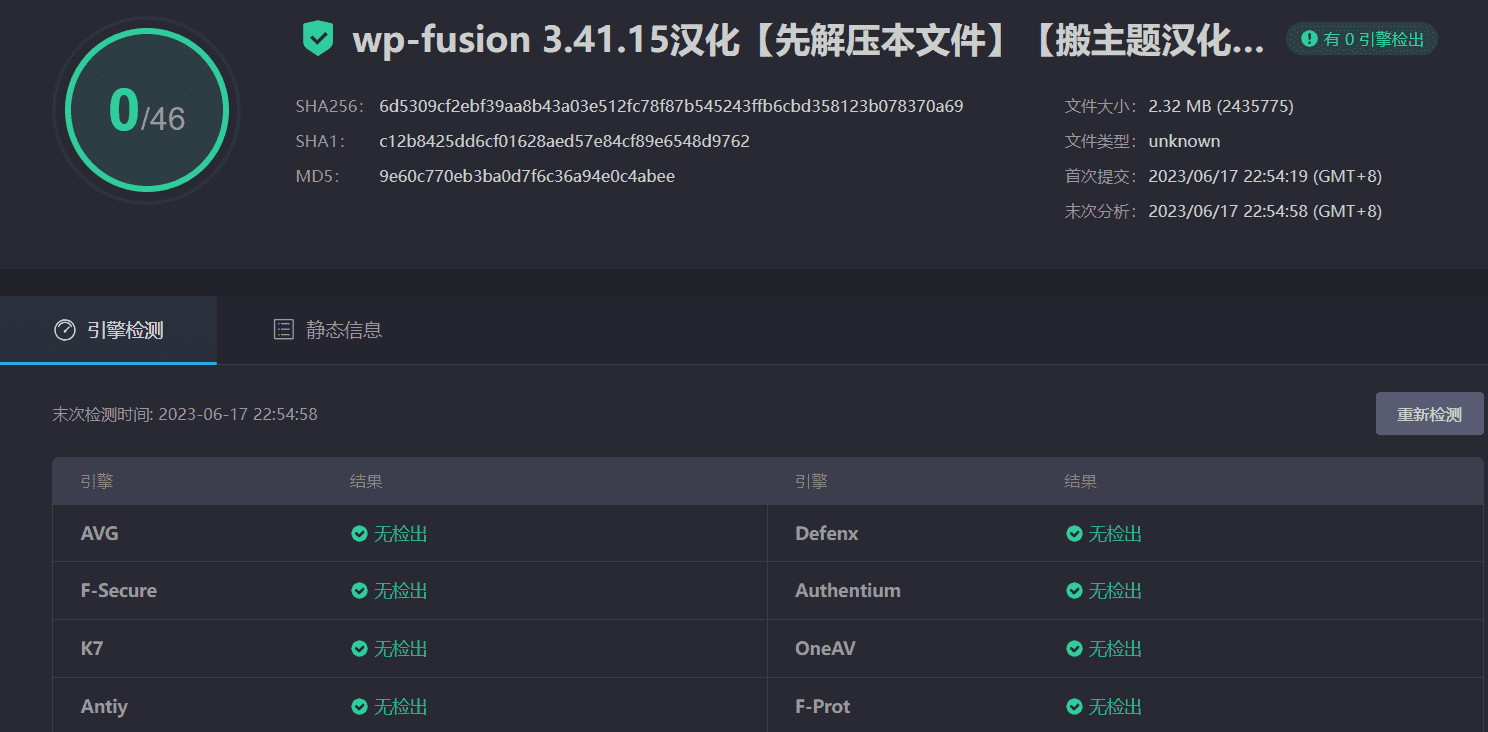Click the green check icon in the AVG row
The width and height of the screenshot is (1488, 732).
pos(359,534)
